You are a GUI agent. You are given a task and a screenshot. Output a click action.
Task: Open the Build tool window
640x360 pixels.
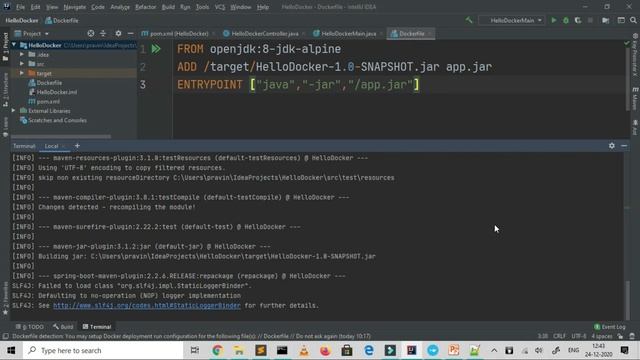63,327
